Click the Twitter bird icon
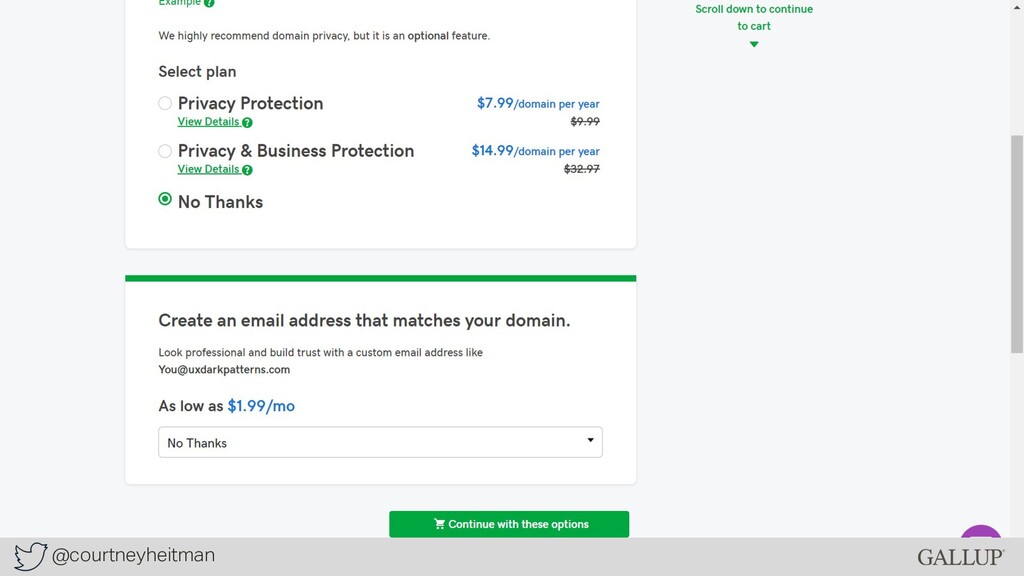 (x=31, y=556)
